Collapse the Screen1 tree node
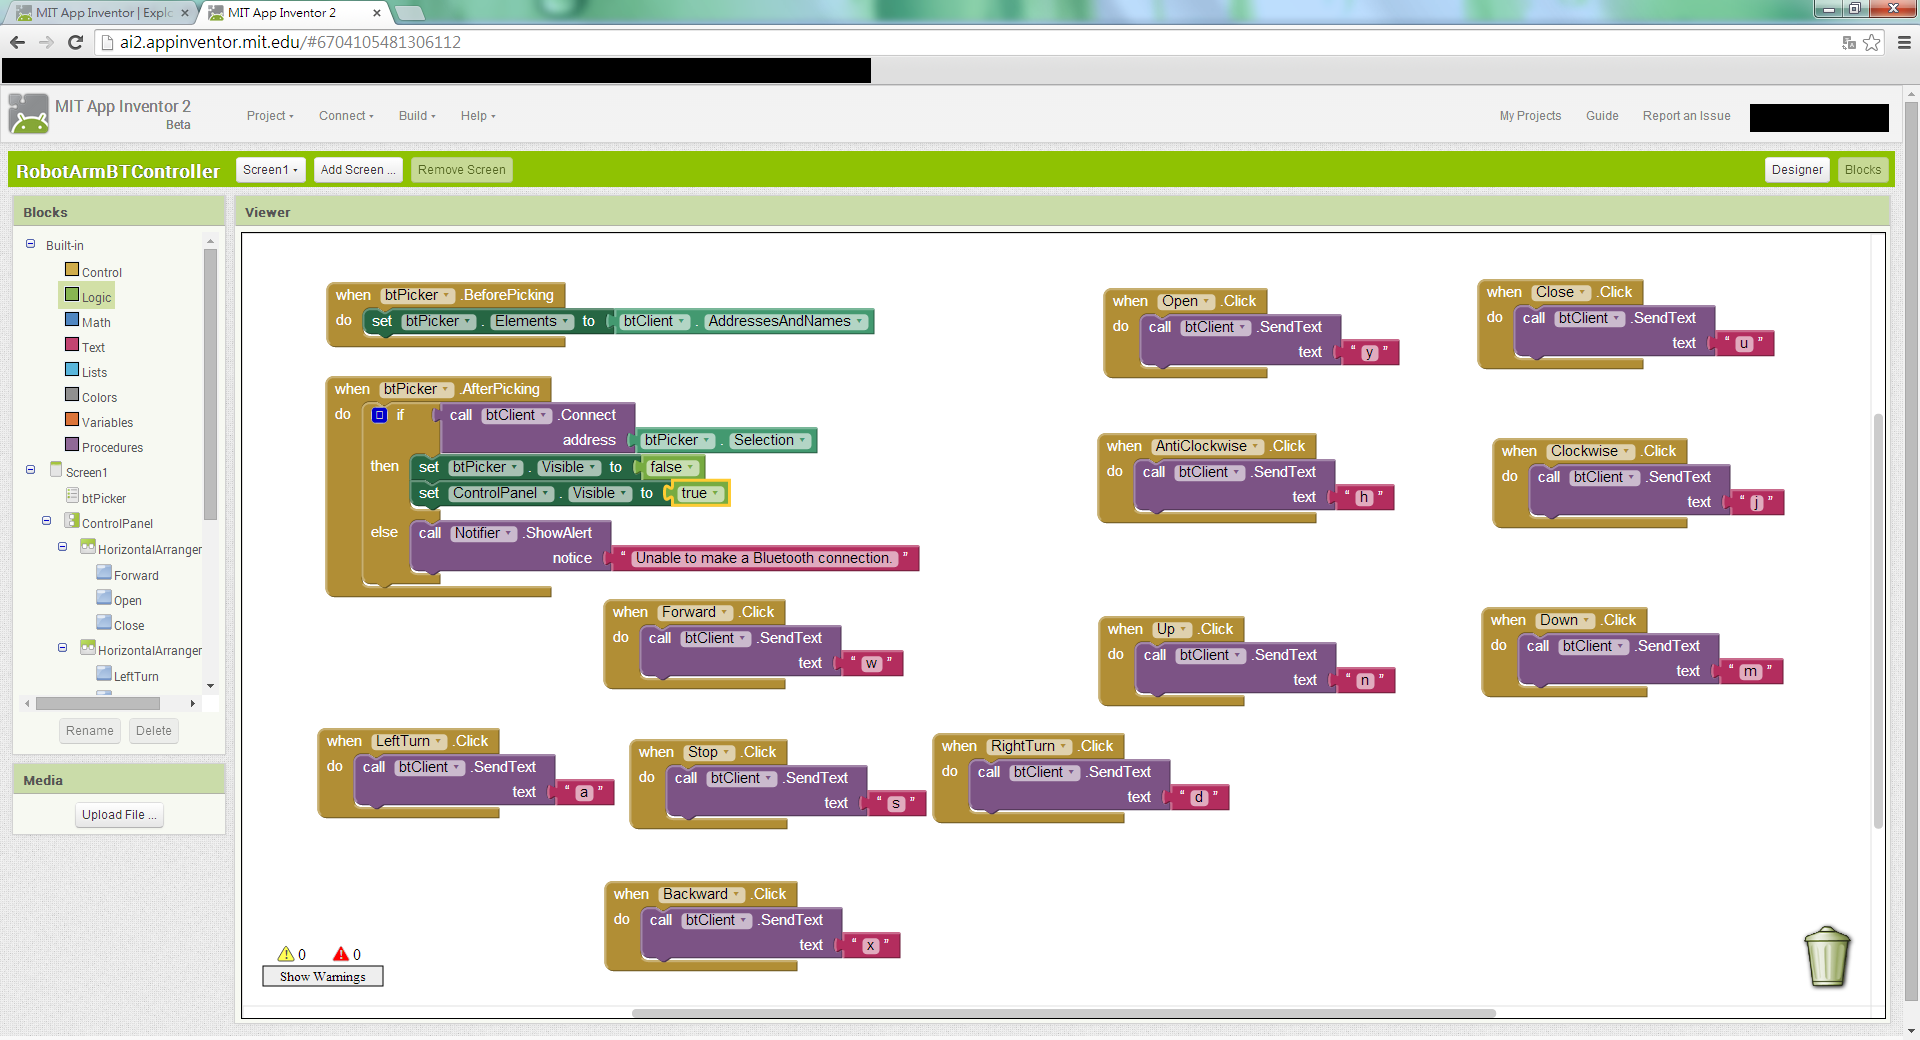Screen dimensions: 1920x1040 pyautogui.click(x=30, y=470)
